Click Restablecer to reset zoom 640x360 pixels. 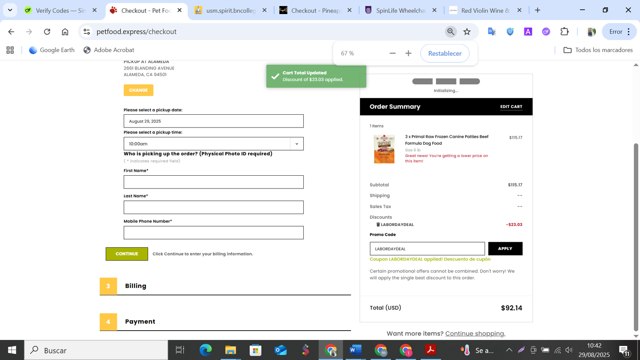coord(444,53)
